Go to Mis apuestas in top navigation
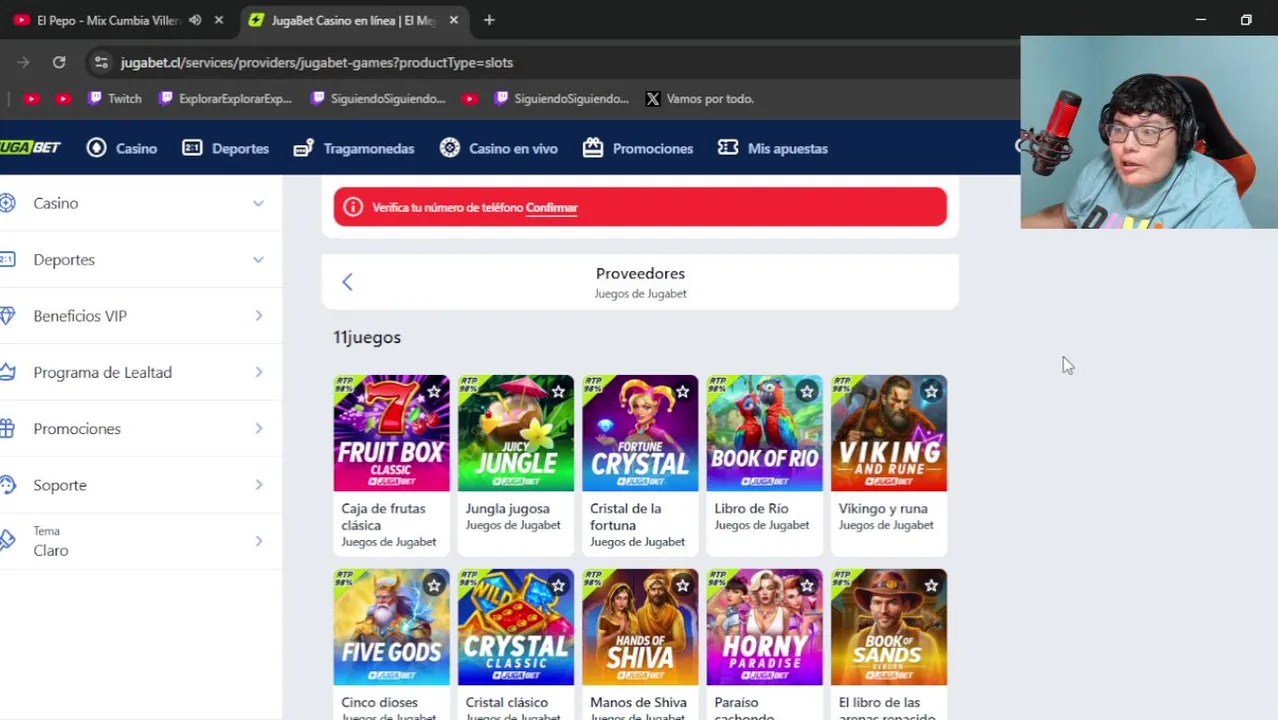The height and width of the screenshot is (720, 1278). pyautogui.click(x=787, y=148)
